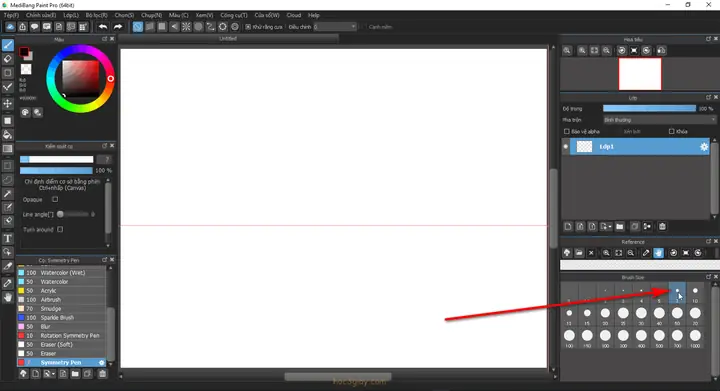Image resolution: width=720 pixels, height=391 pixels.
Task: Delete layer with trash icon
Action: 662,227
